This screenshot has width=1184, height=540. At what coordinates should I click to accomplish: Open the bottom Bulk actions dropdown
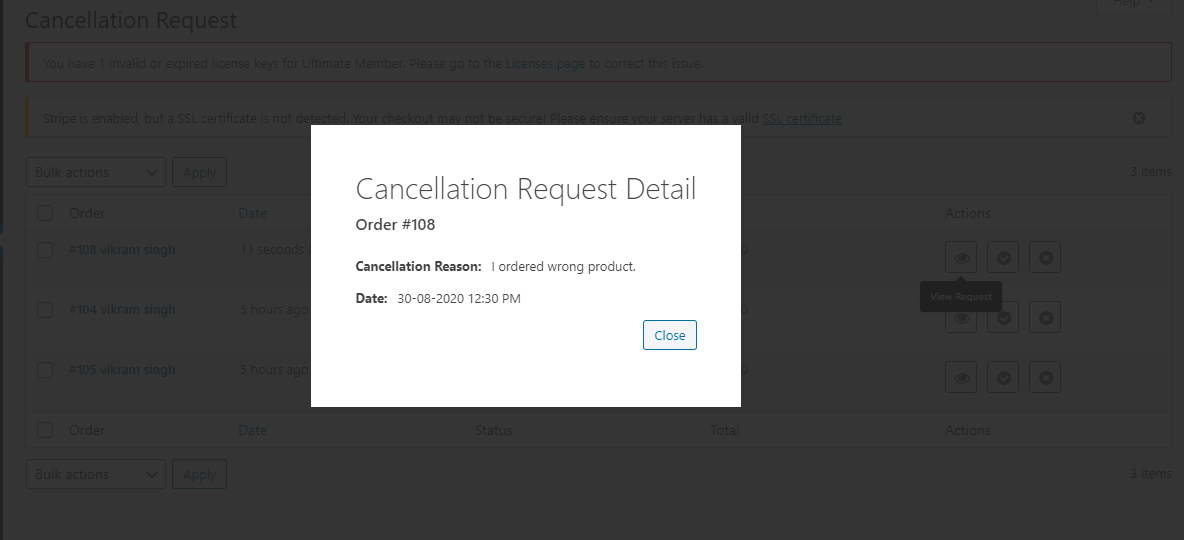96,474
